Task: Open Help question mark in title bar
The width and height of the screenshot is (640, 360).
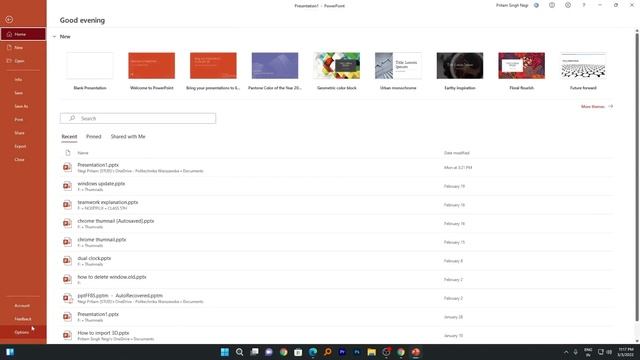Action: click(584, 5)
